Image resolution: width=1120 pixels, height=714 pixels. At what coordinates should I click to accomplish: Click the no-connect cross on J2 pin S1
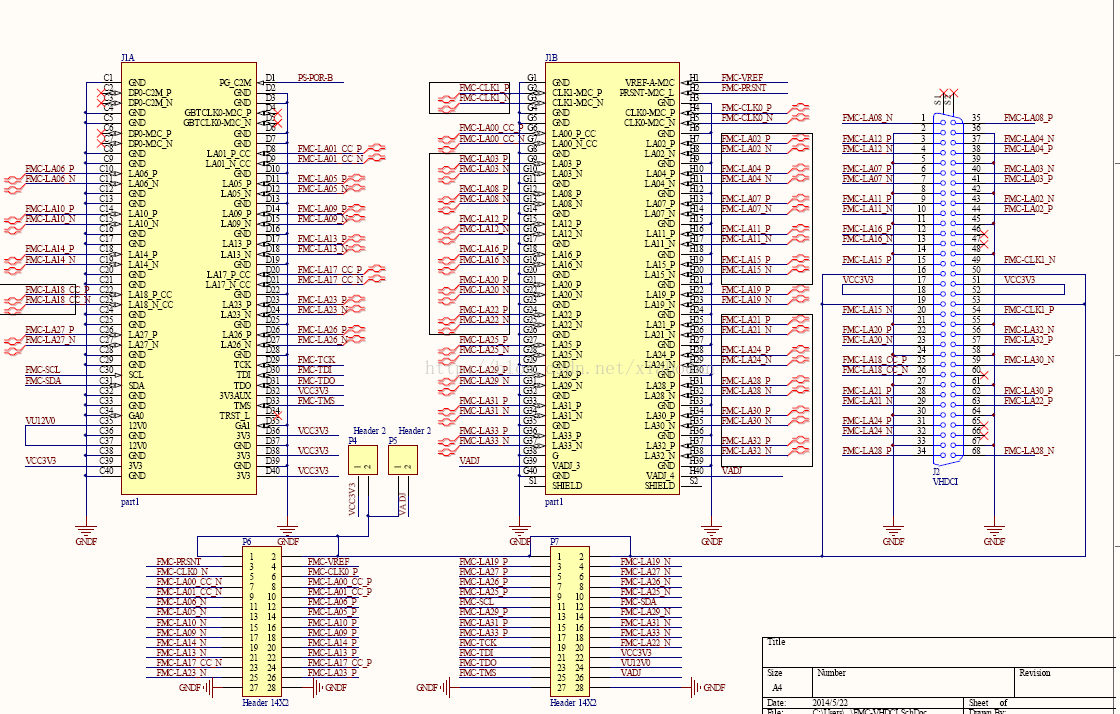pyautogui.click(x=943, y=94)
